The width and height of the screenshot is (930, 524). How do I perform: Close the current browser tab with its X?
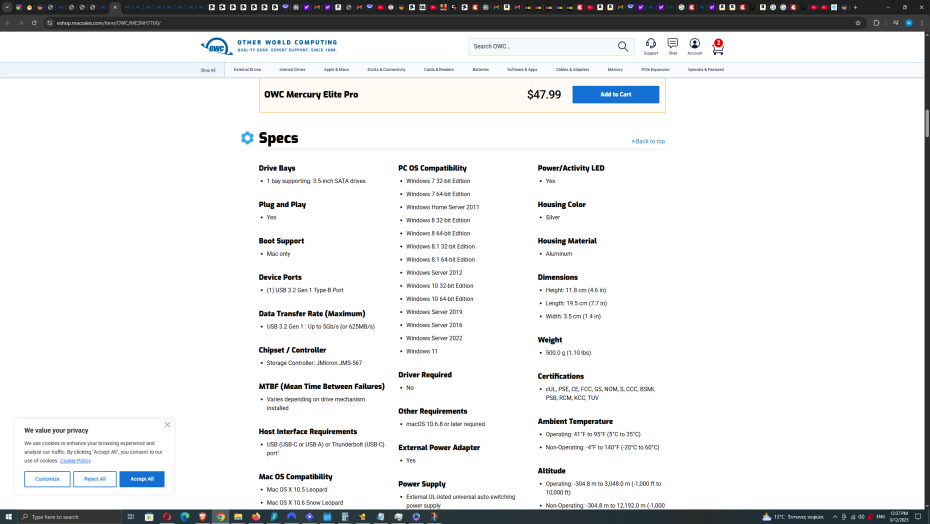coord(115,7)
